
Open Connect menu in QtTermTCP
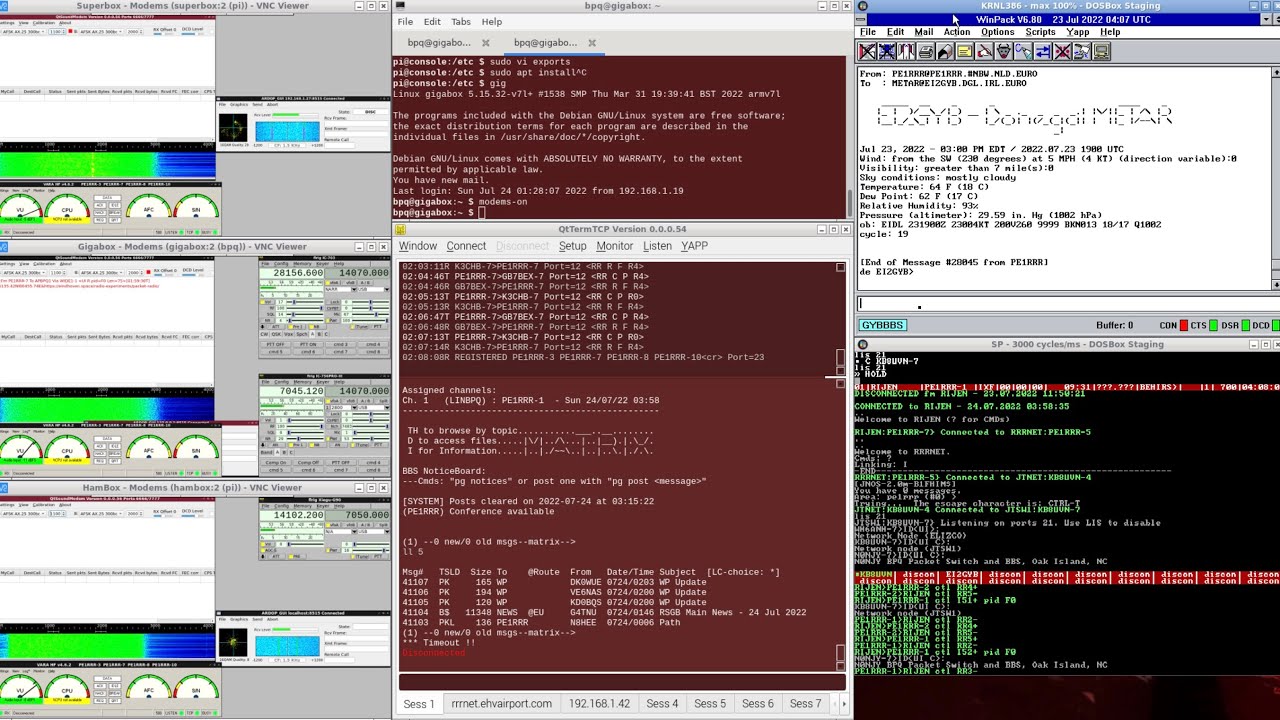pos(466,246)
